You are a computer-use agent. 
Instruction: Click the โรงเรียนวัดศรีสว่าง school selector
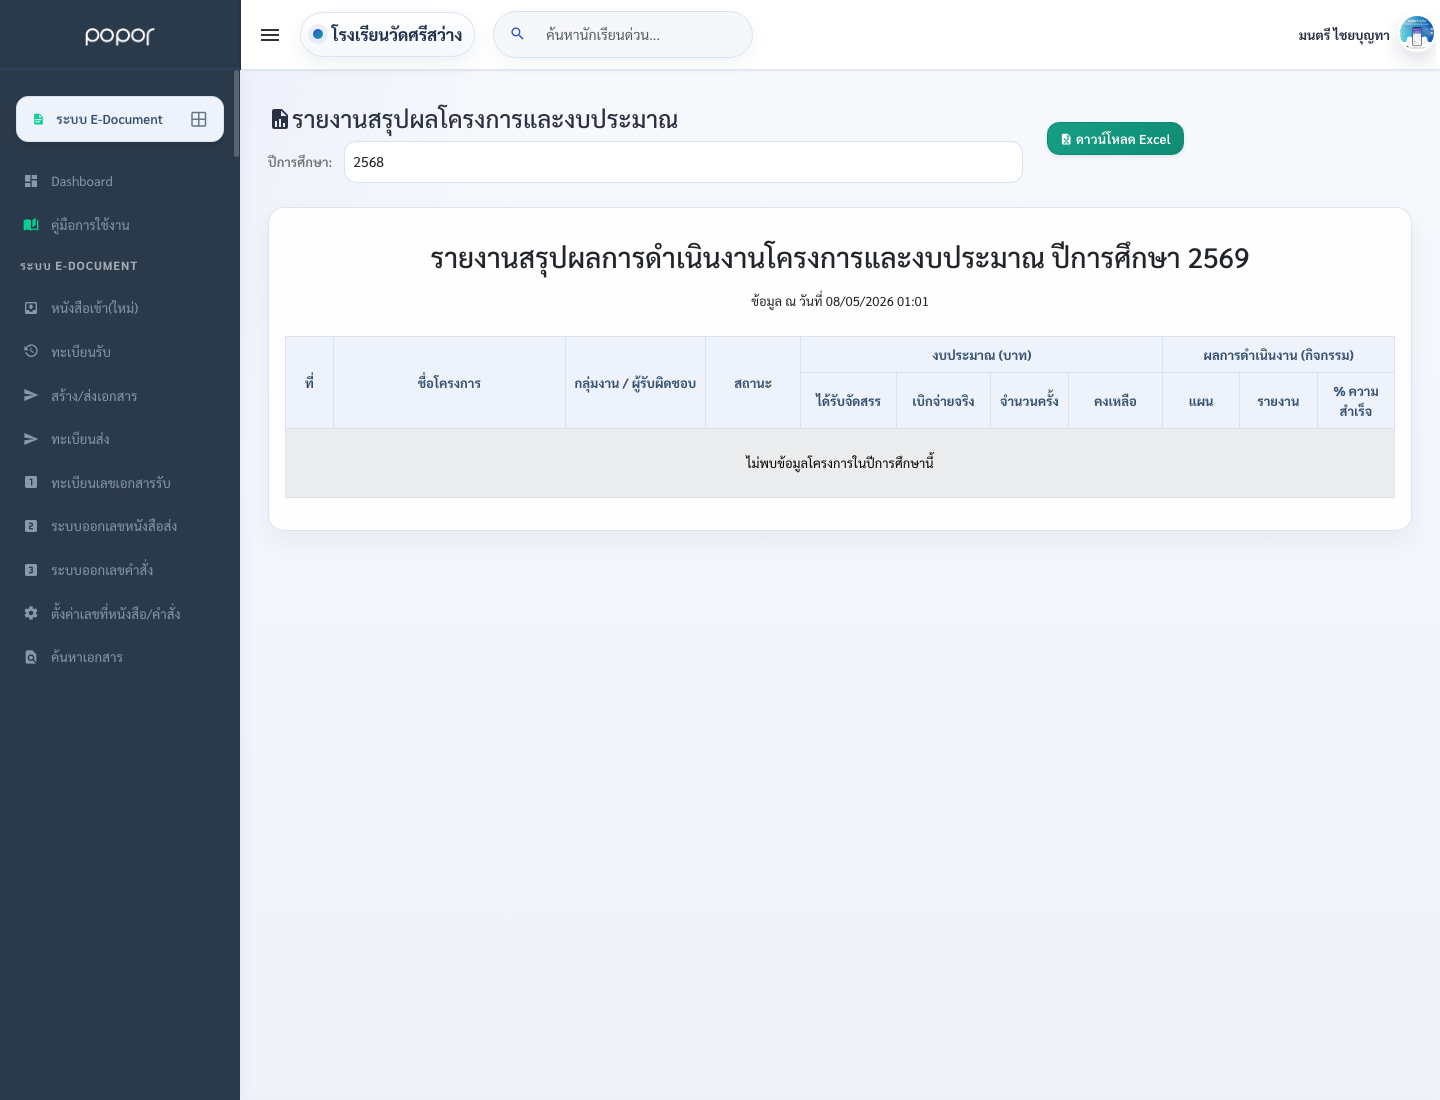point(387,34)
